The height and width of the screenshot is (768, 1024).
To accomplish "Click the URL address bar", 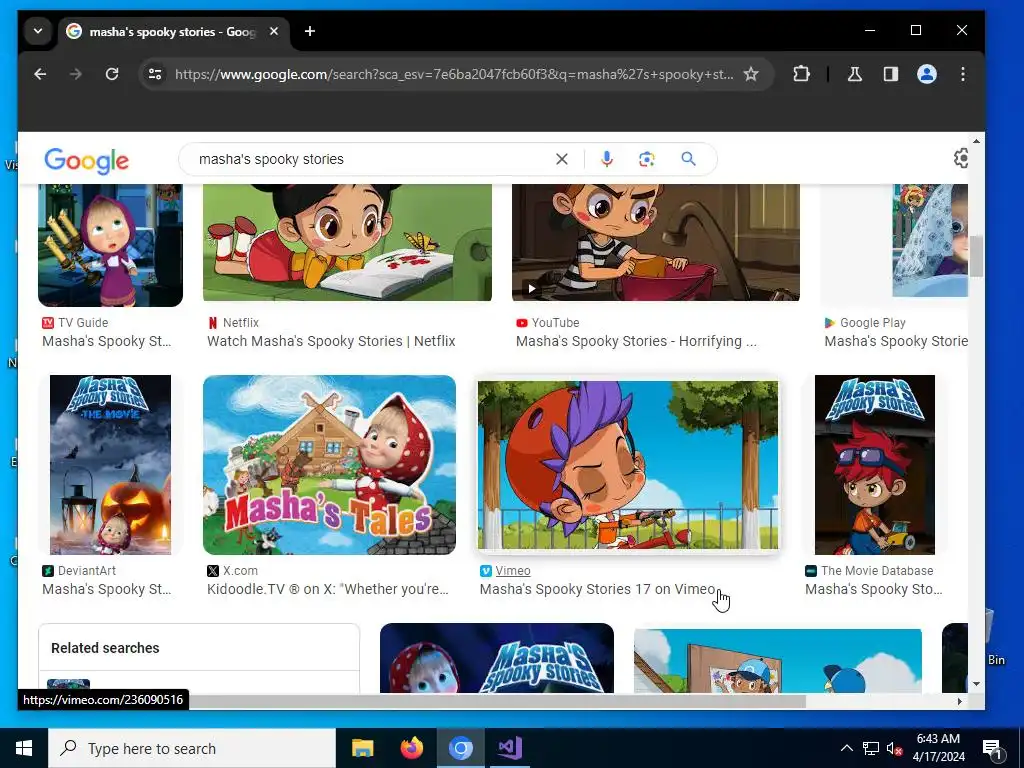I will (x=454, y=74).
